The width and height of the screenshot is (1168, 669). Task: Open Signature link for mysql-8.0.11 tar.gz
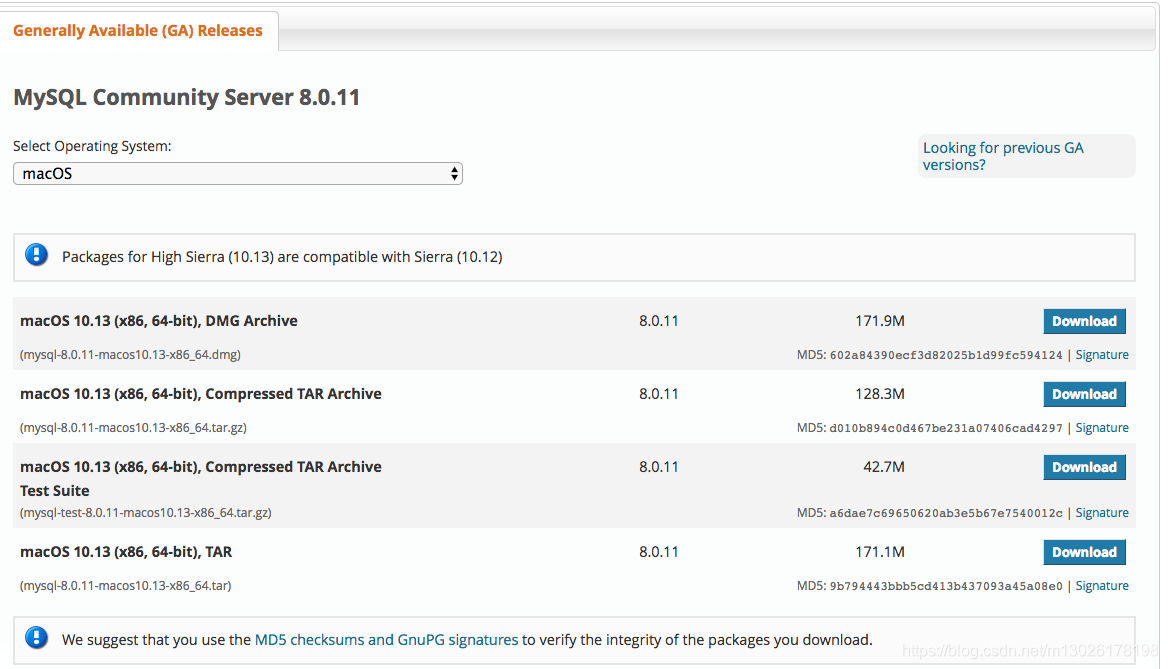[x=1102, y=428]
